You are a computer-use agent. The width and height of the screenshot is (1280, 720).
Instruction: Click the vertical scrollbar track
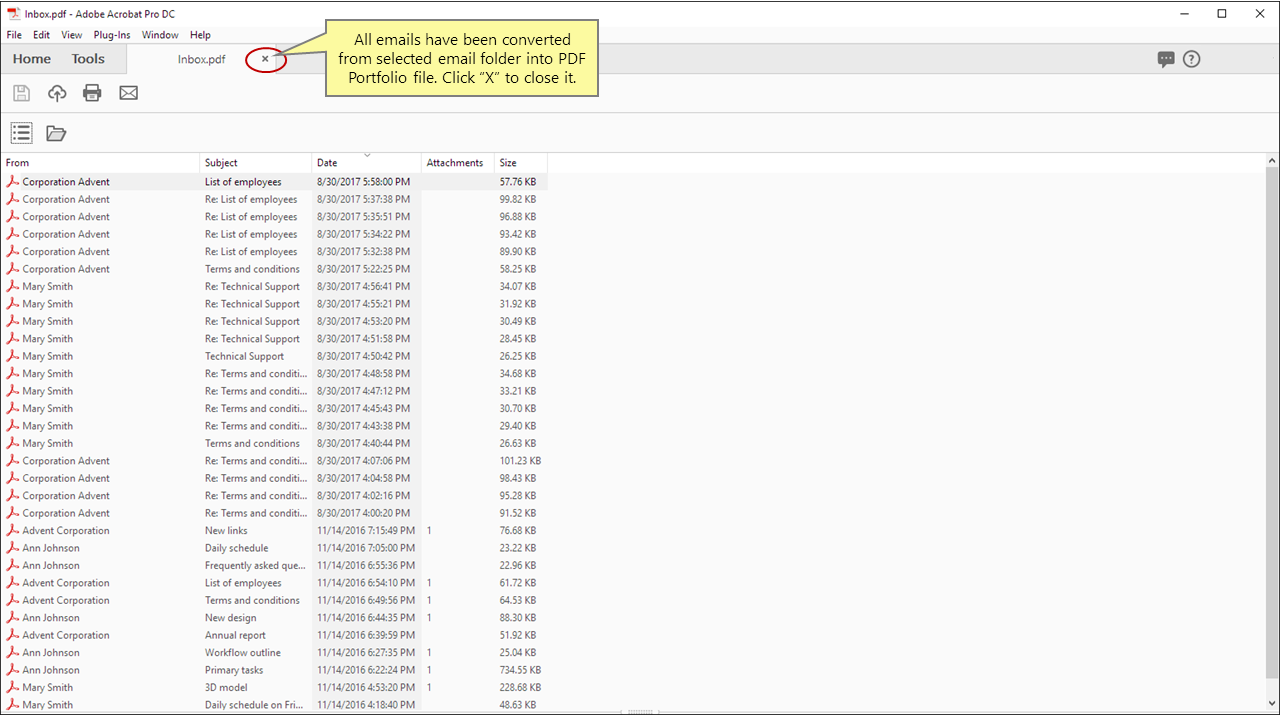[x=1272, y=430]
